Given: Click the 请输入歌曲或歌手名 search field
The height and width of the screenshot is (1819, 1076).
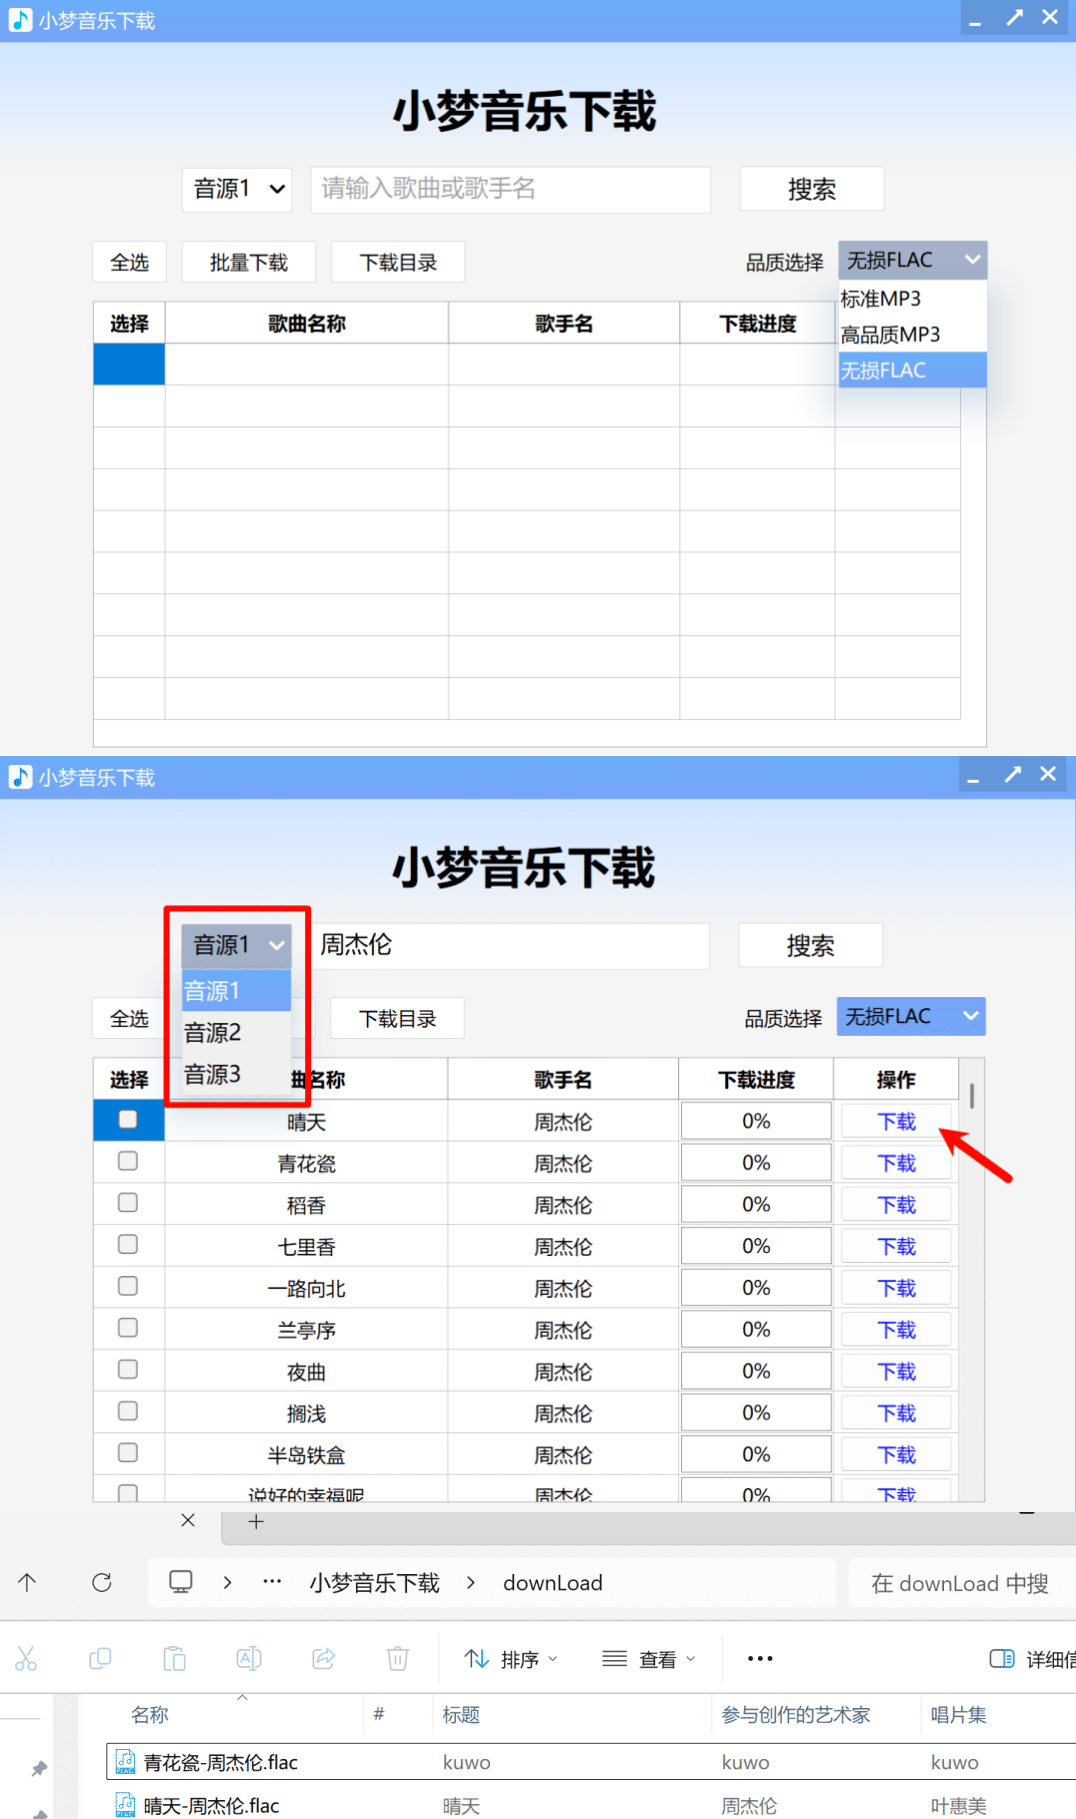Looking at the screenshot, I should tap(511, 189).
